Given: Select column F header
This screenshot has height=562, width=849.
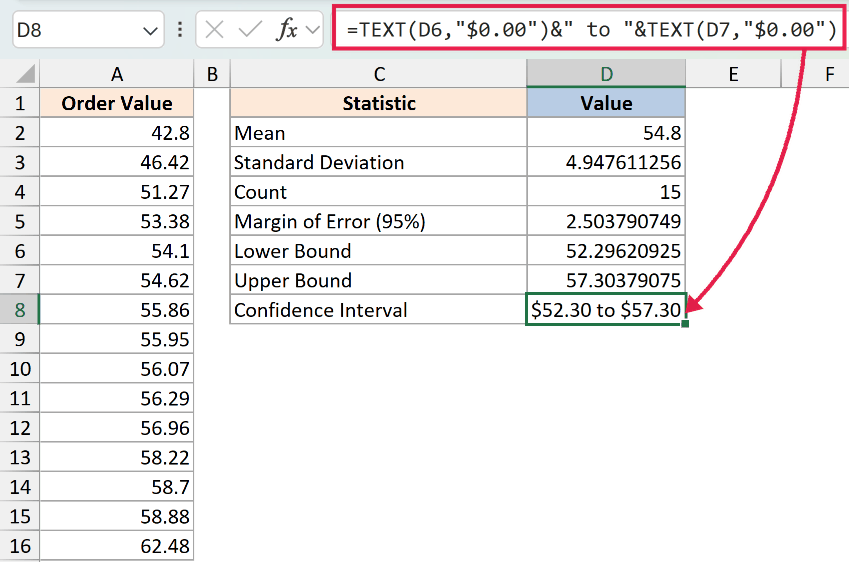Looking at the screenshot, I should (x=829, y=74).
